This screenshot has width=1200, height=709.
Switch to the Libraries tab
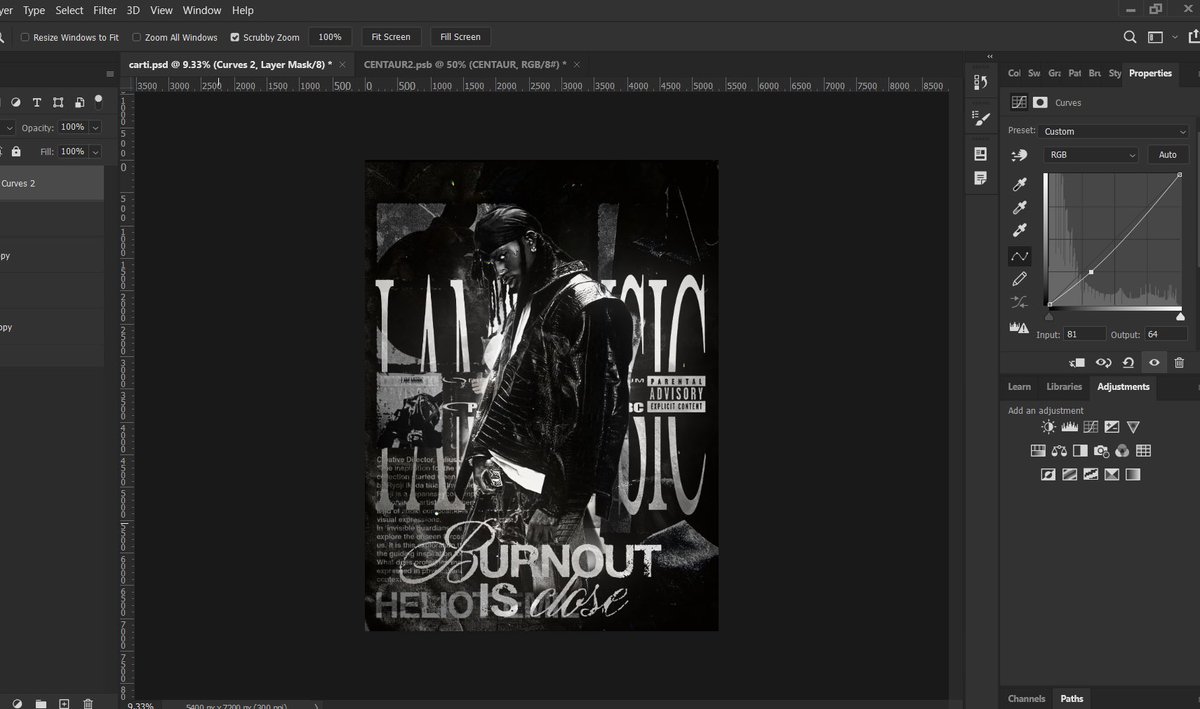(1064, 387)
